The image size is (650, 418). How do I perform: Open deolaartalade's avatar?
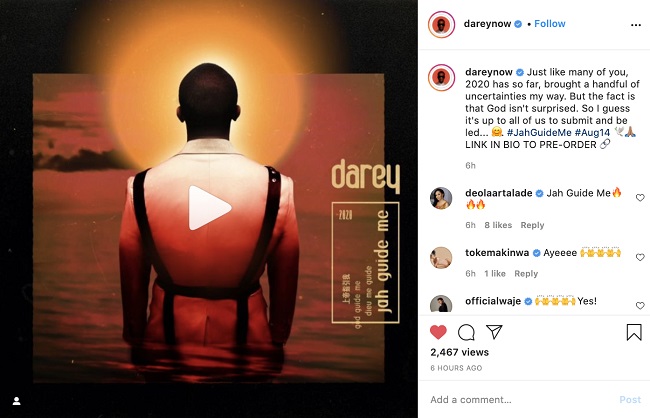click(441, 198)
